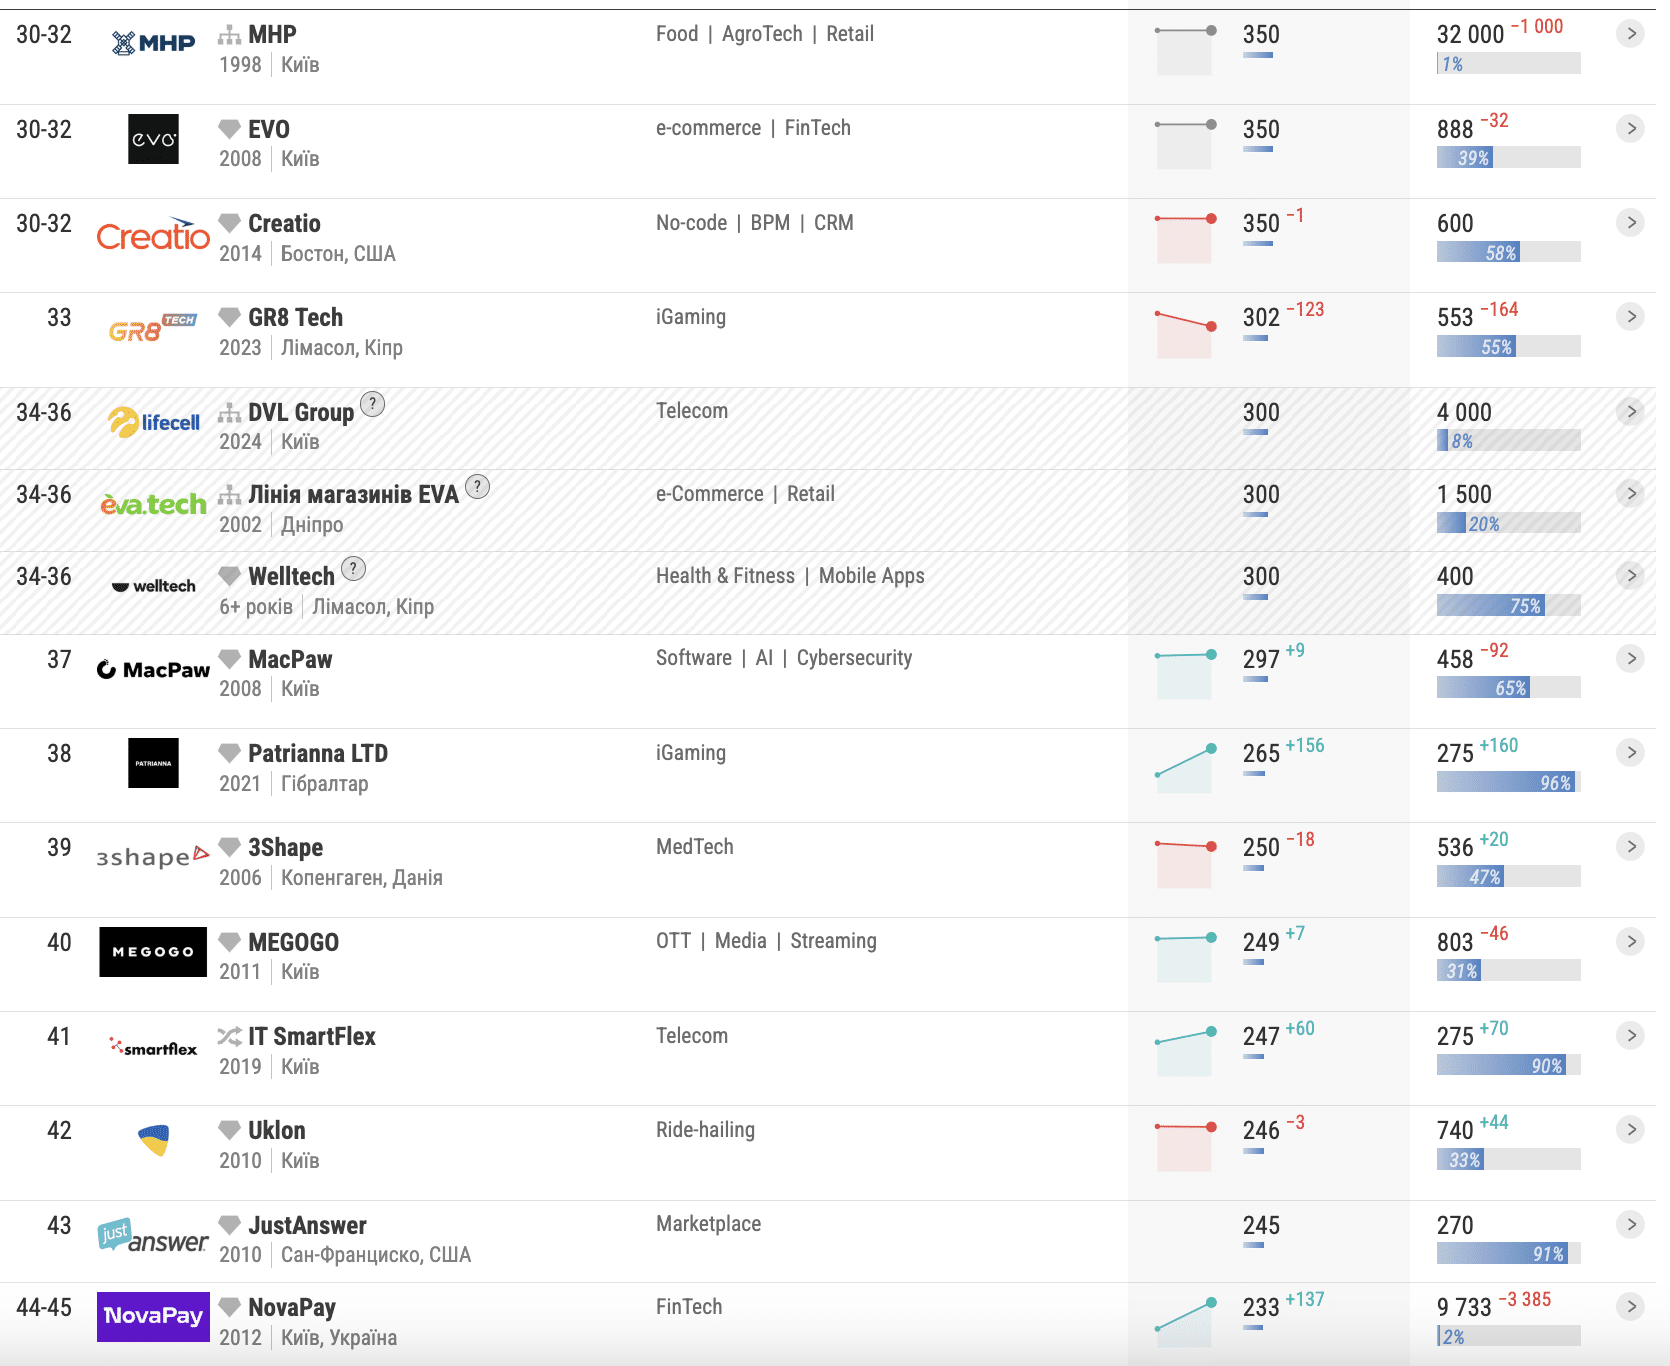Expand the MHP row with its arrow
The height and width of the screenshot is (1366, 1670).
click(1630, 34)
